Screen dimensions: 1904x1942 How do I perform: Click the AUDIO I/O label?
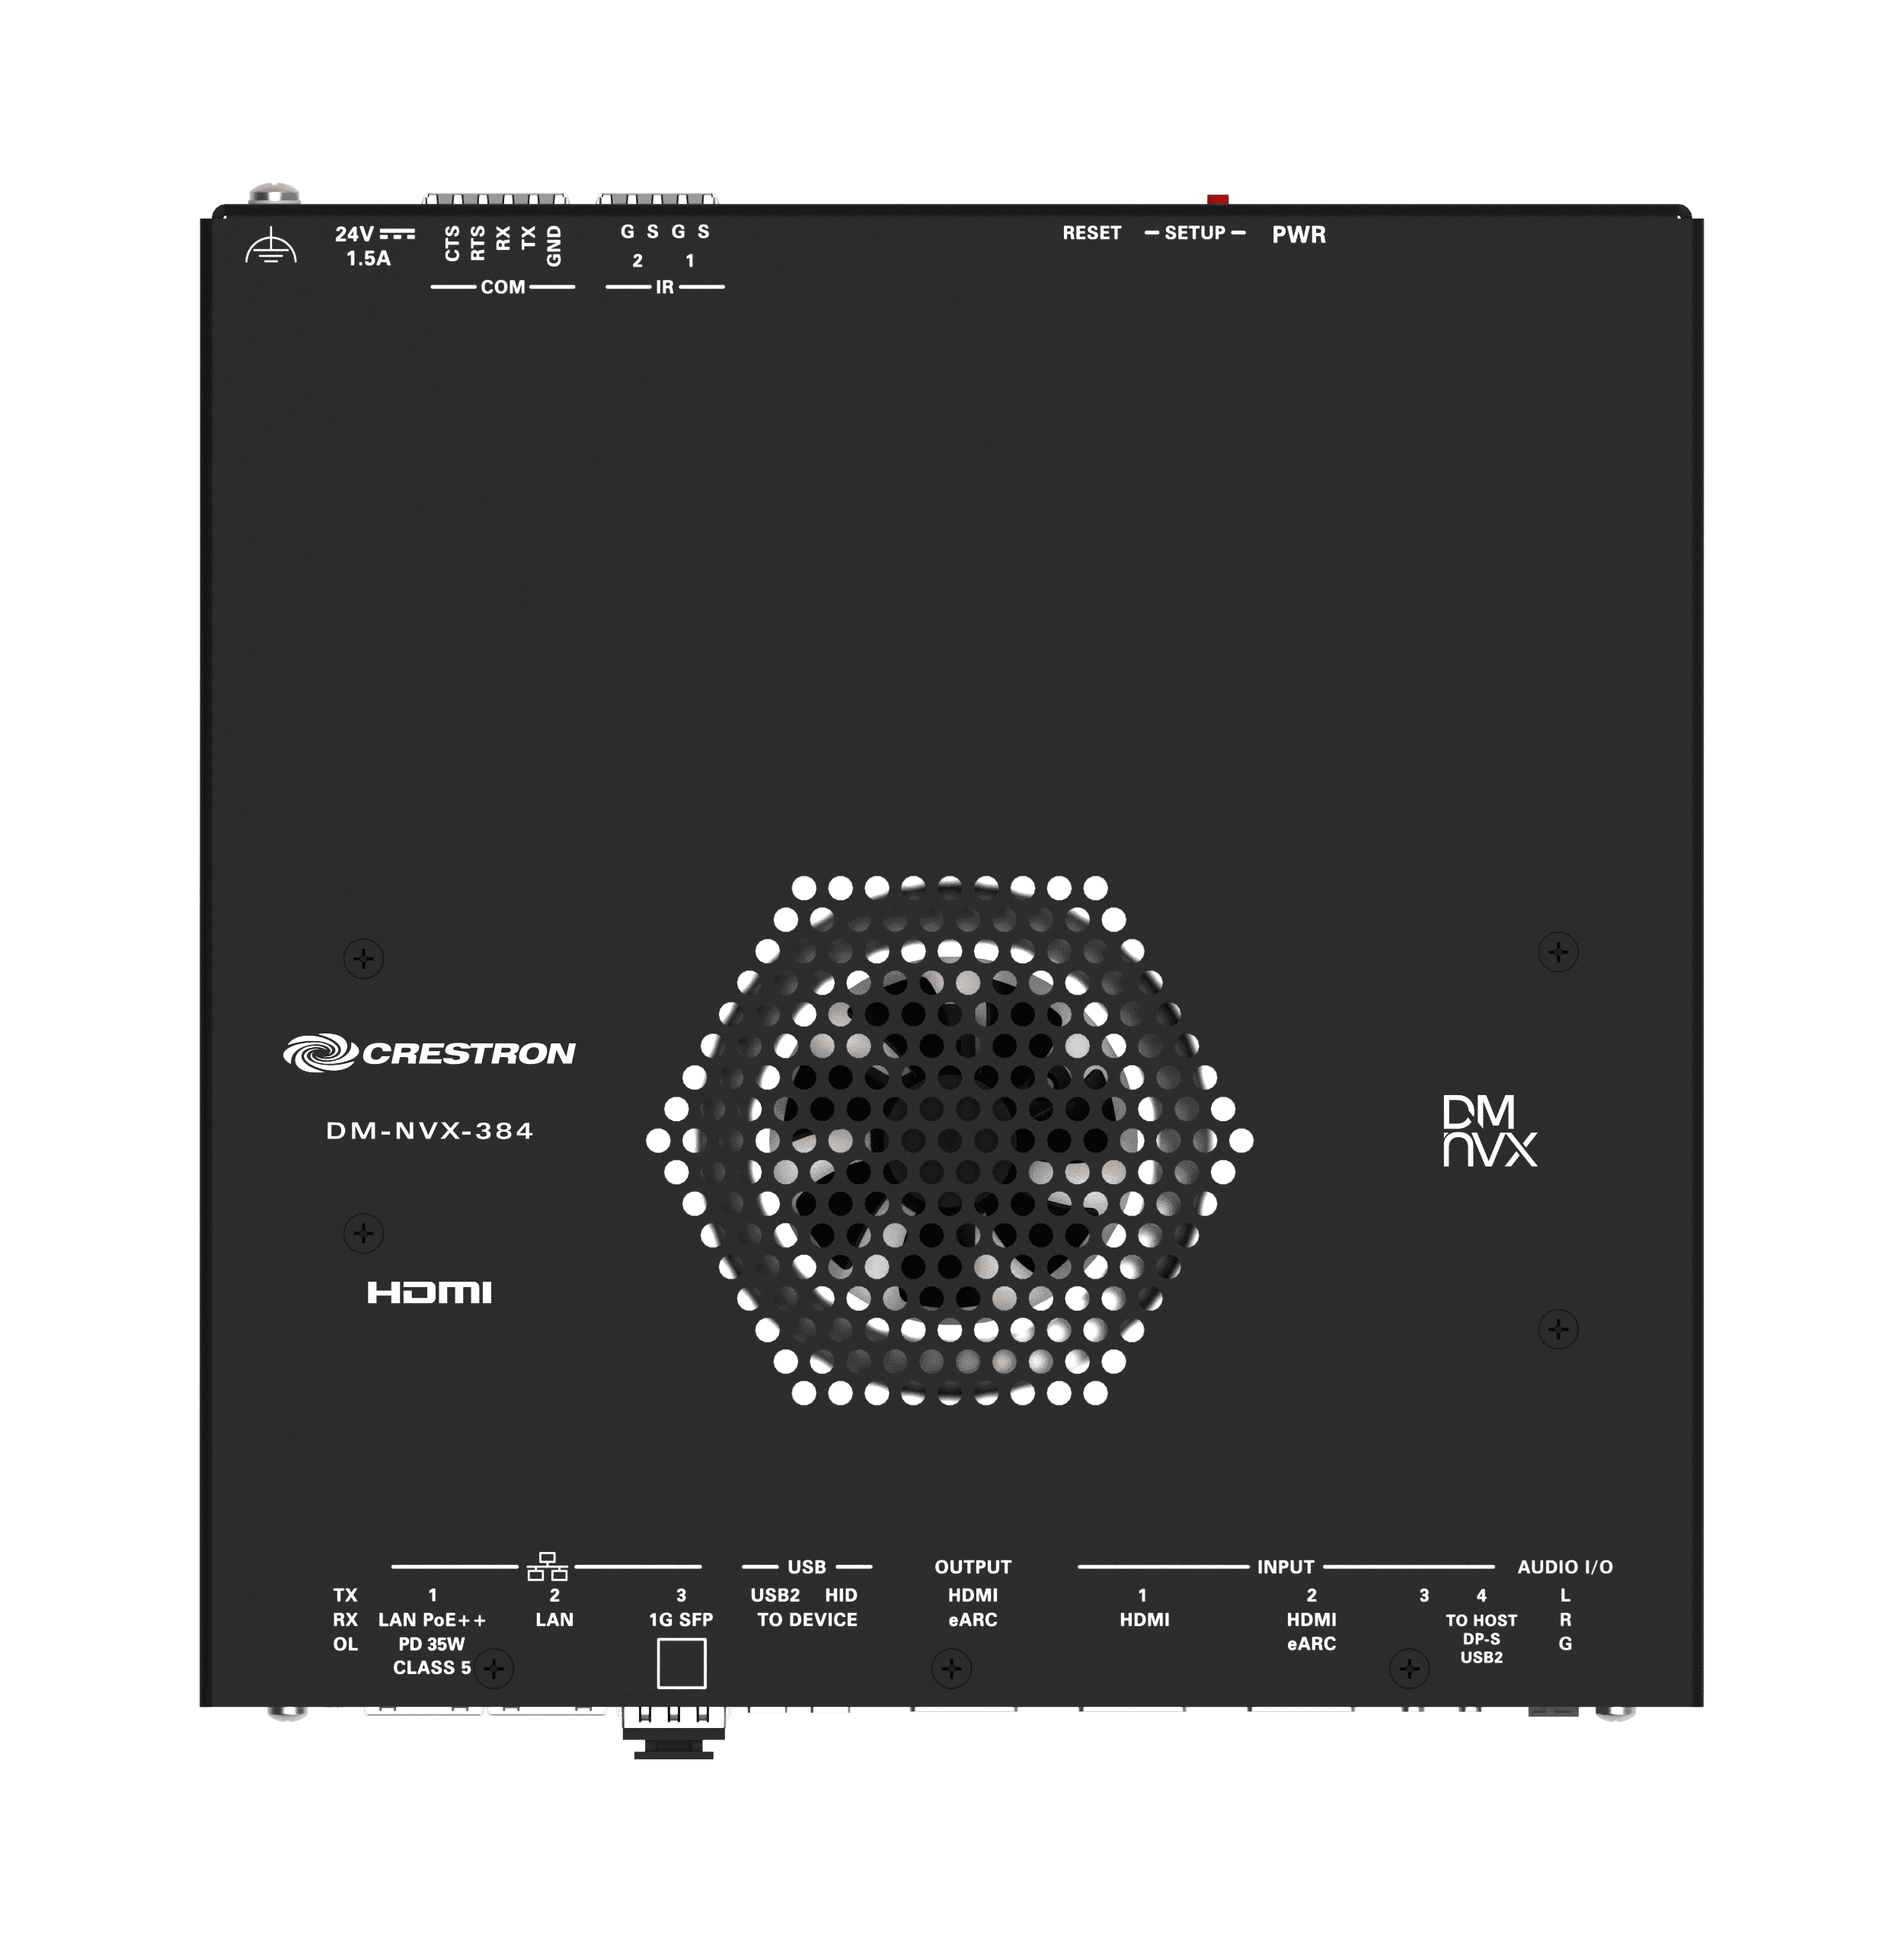coord(1564,1567)
